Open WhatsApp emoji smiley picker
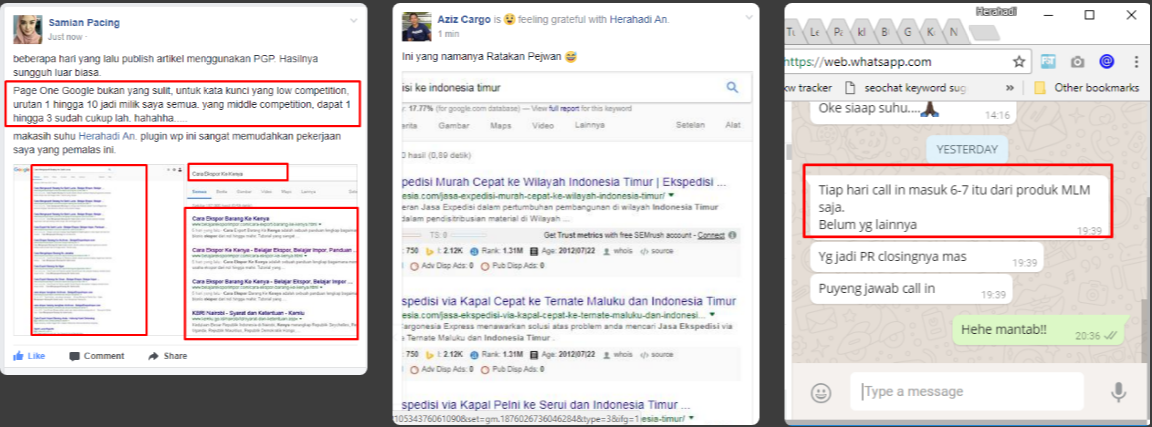Viewport: 1152px width, 427px height. coord(821,392)
